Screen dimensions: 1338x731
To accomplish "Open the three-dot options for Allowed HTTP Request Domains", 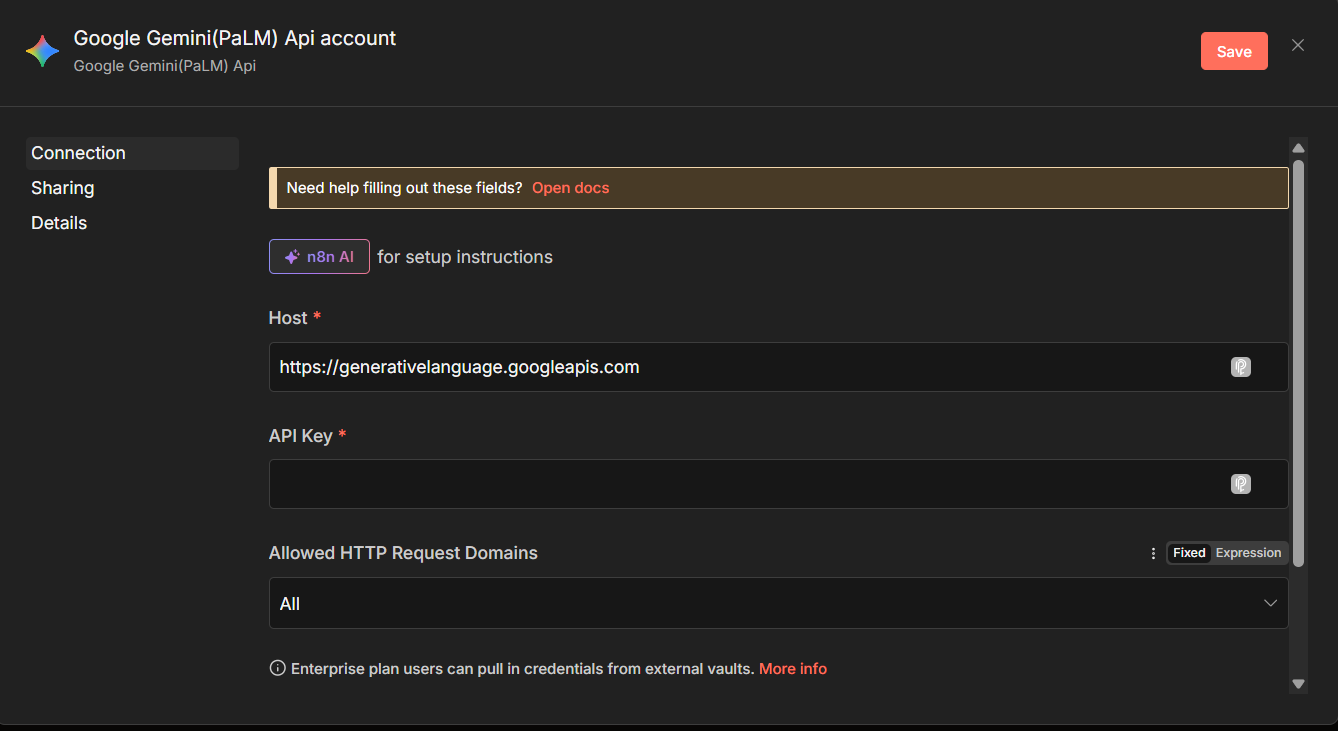I will click(x=1153, y=553).
